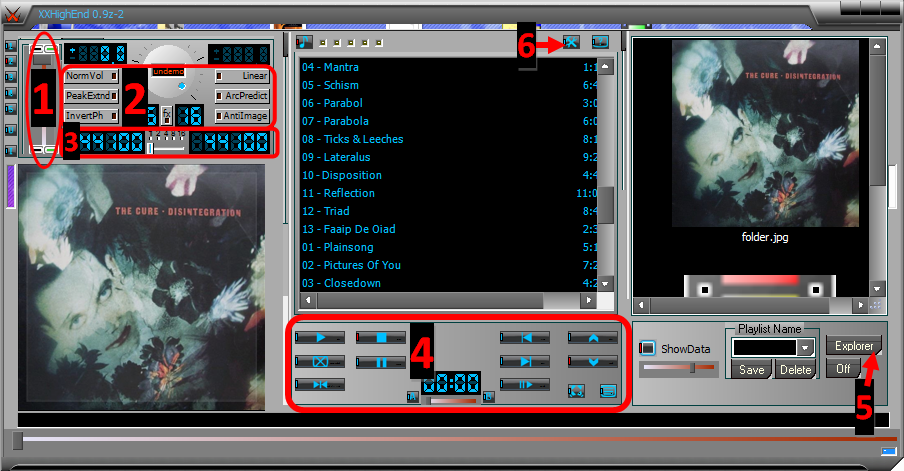Screen dimensions: 904x471
Task: Select track 13 - Faaip De Oiad
Action: point(448,229)
